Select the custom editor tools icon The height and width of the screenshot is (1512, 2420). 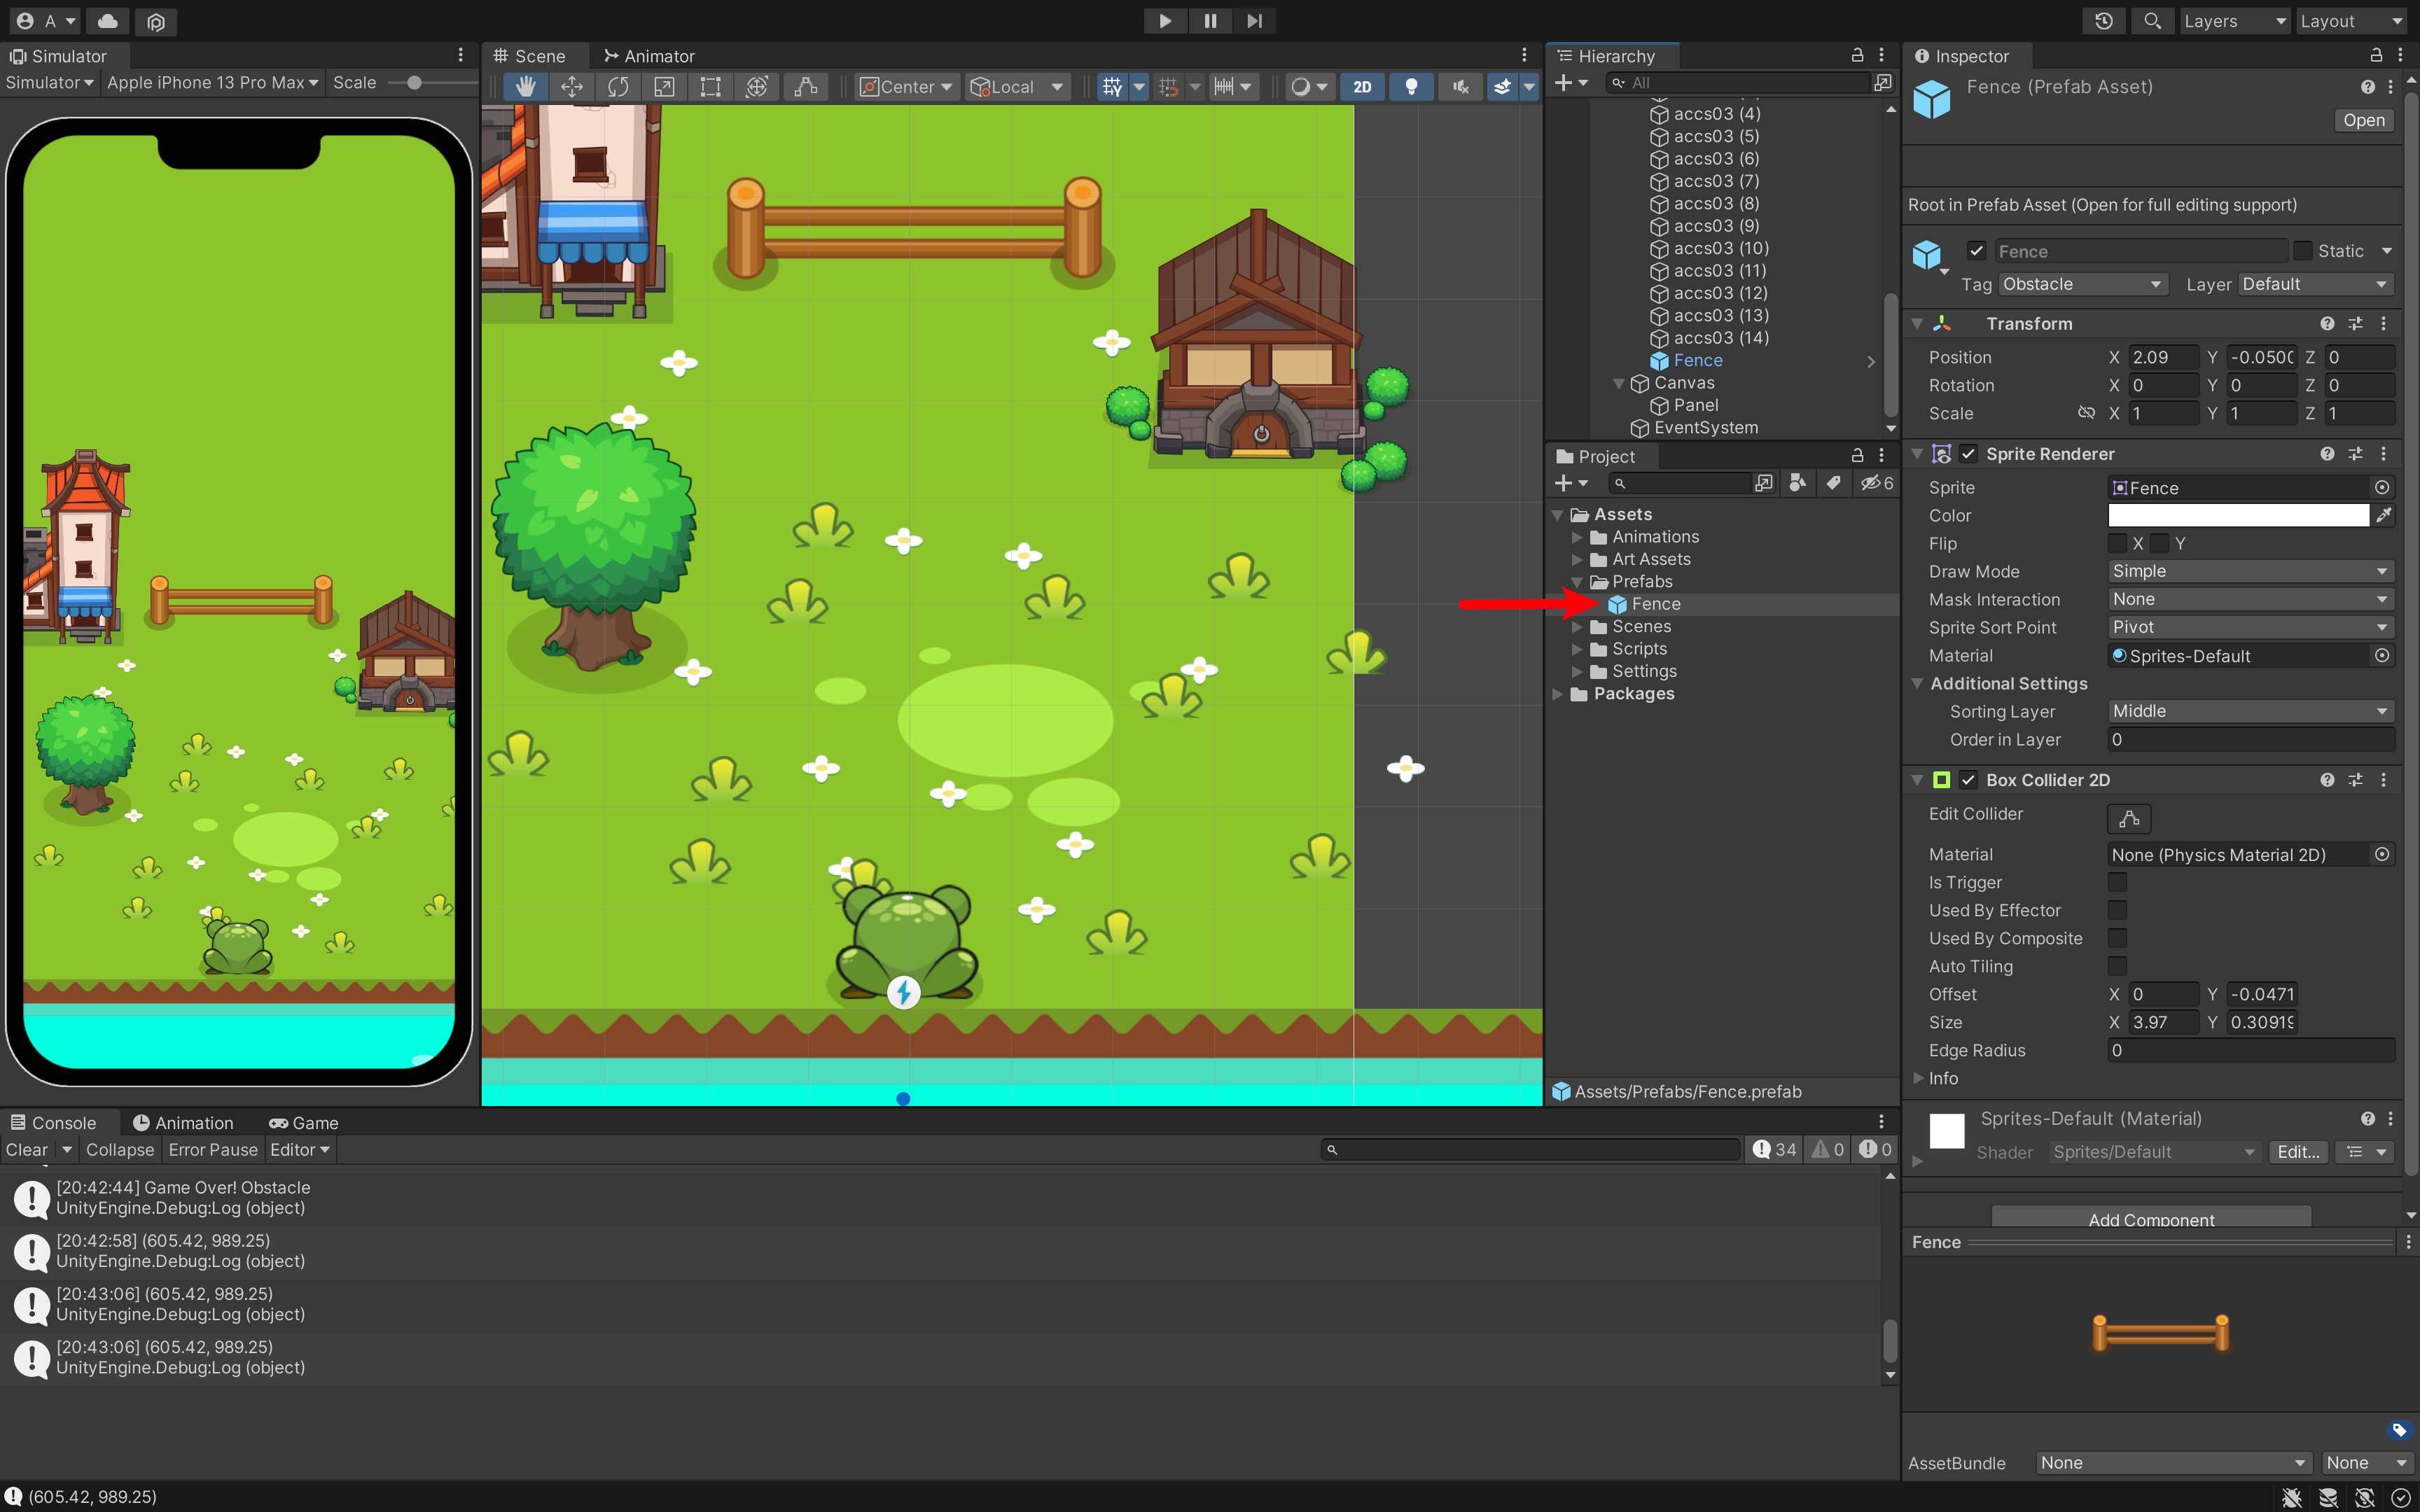tap(805, 87)
